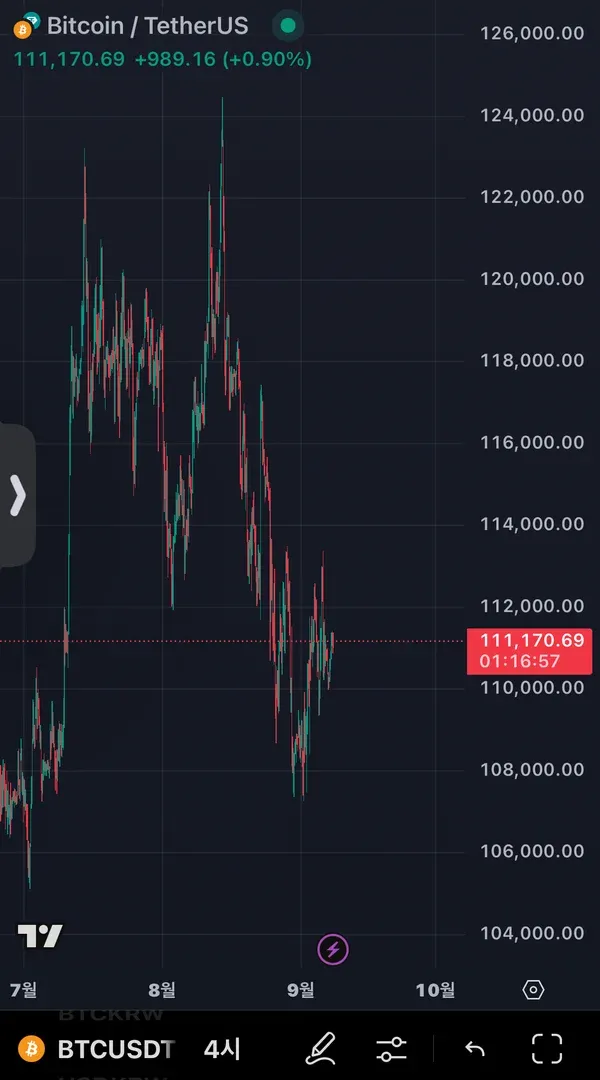Tap the purple lightning bolt event marker
Image resolution: width=600 pixels, height=1080 pixels.
coord(333,949)
